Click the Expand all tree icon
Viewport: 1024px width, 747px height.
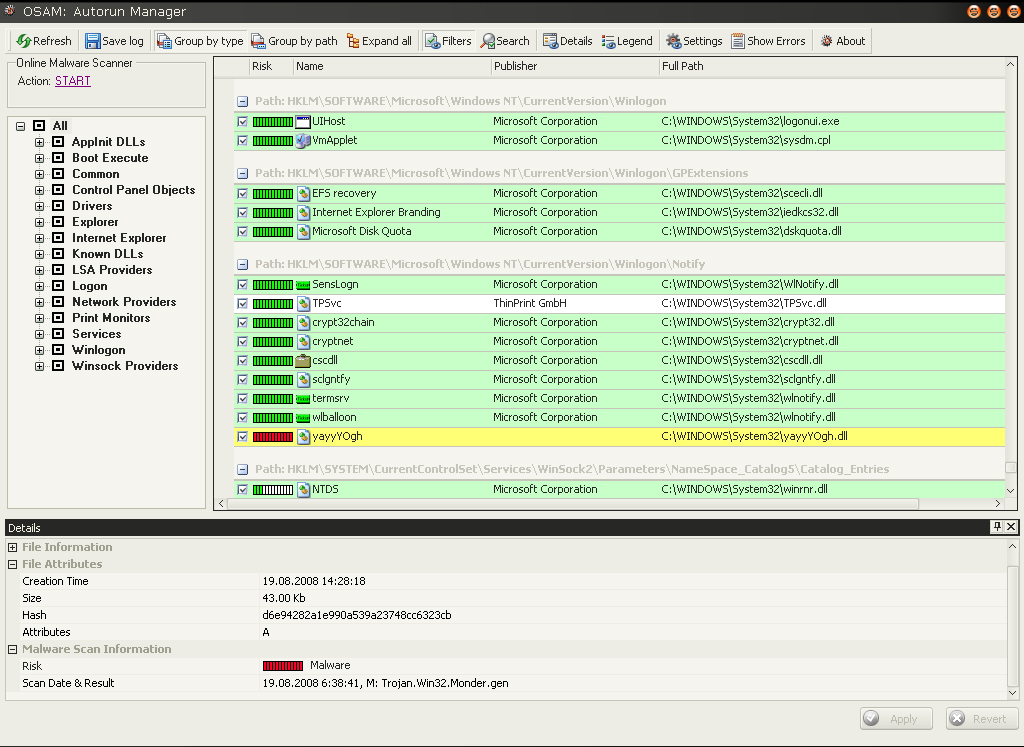(353, 41)
